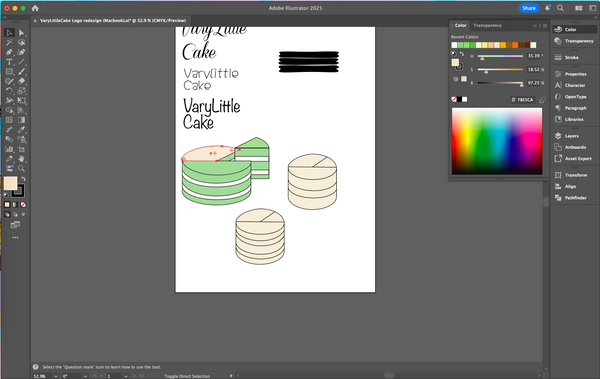Select the Magic Wand tool
This screenshot has height=379, width=600.
click(9, 42)
